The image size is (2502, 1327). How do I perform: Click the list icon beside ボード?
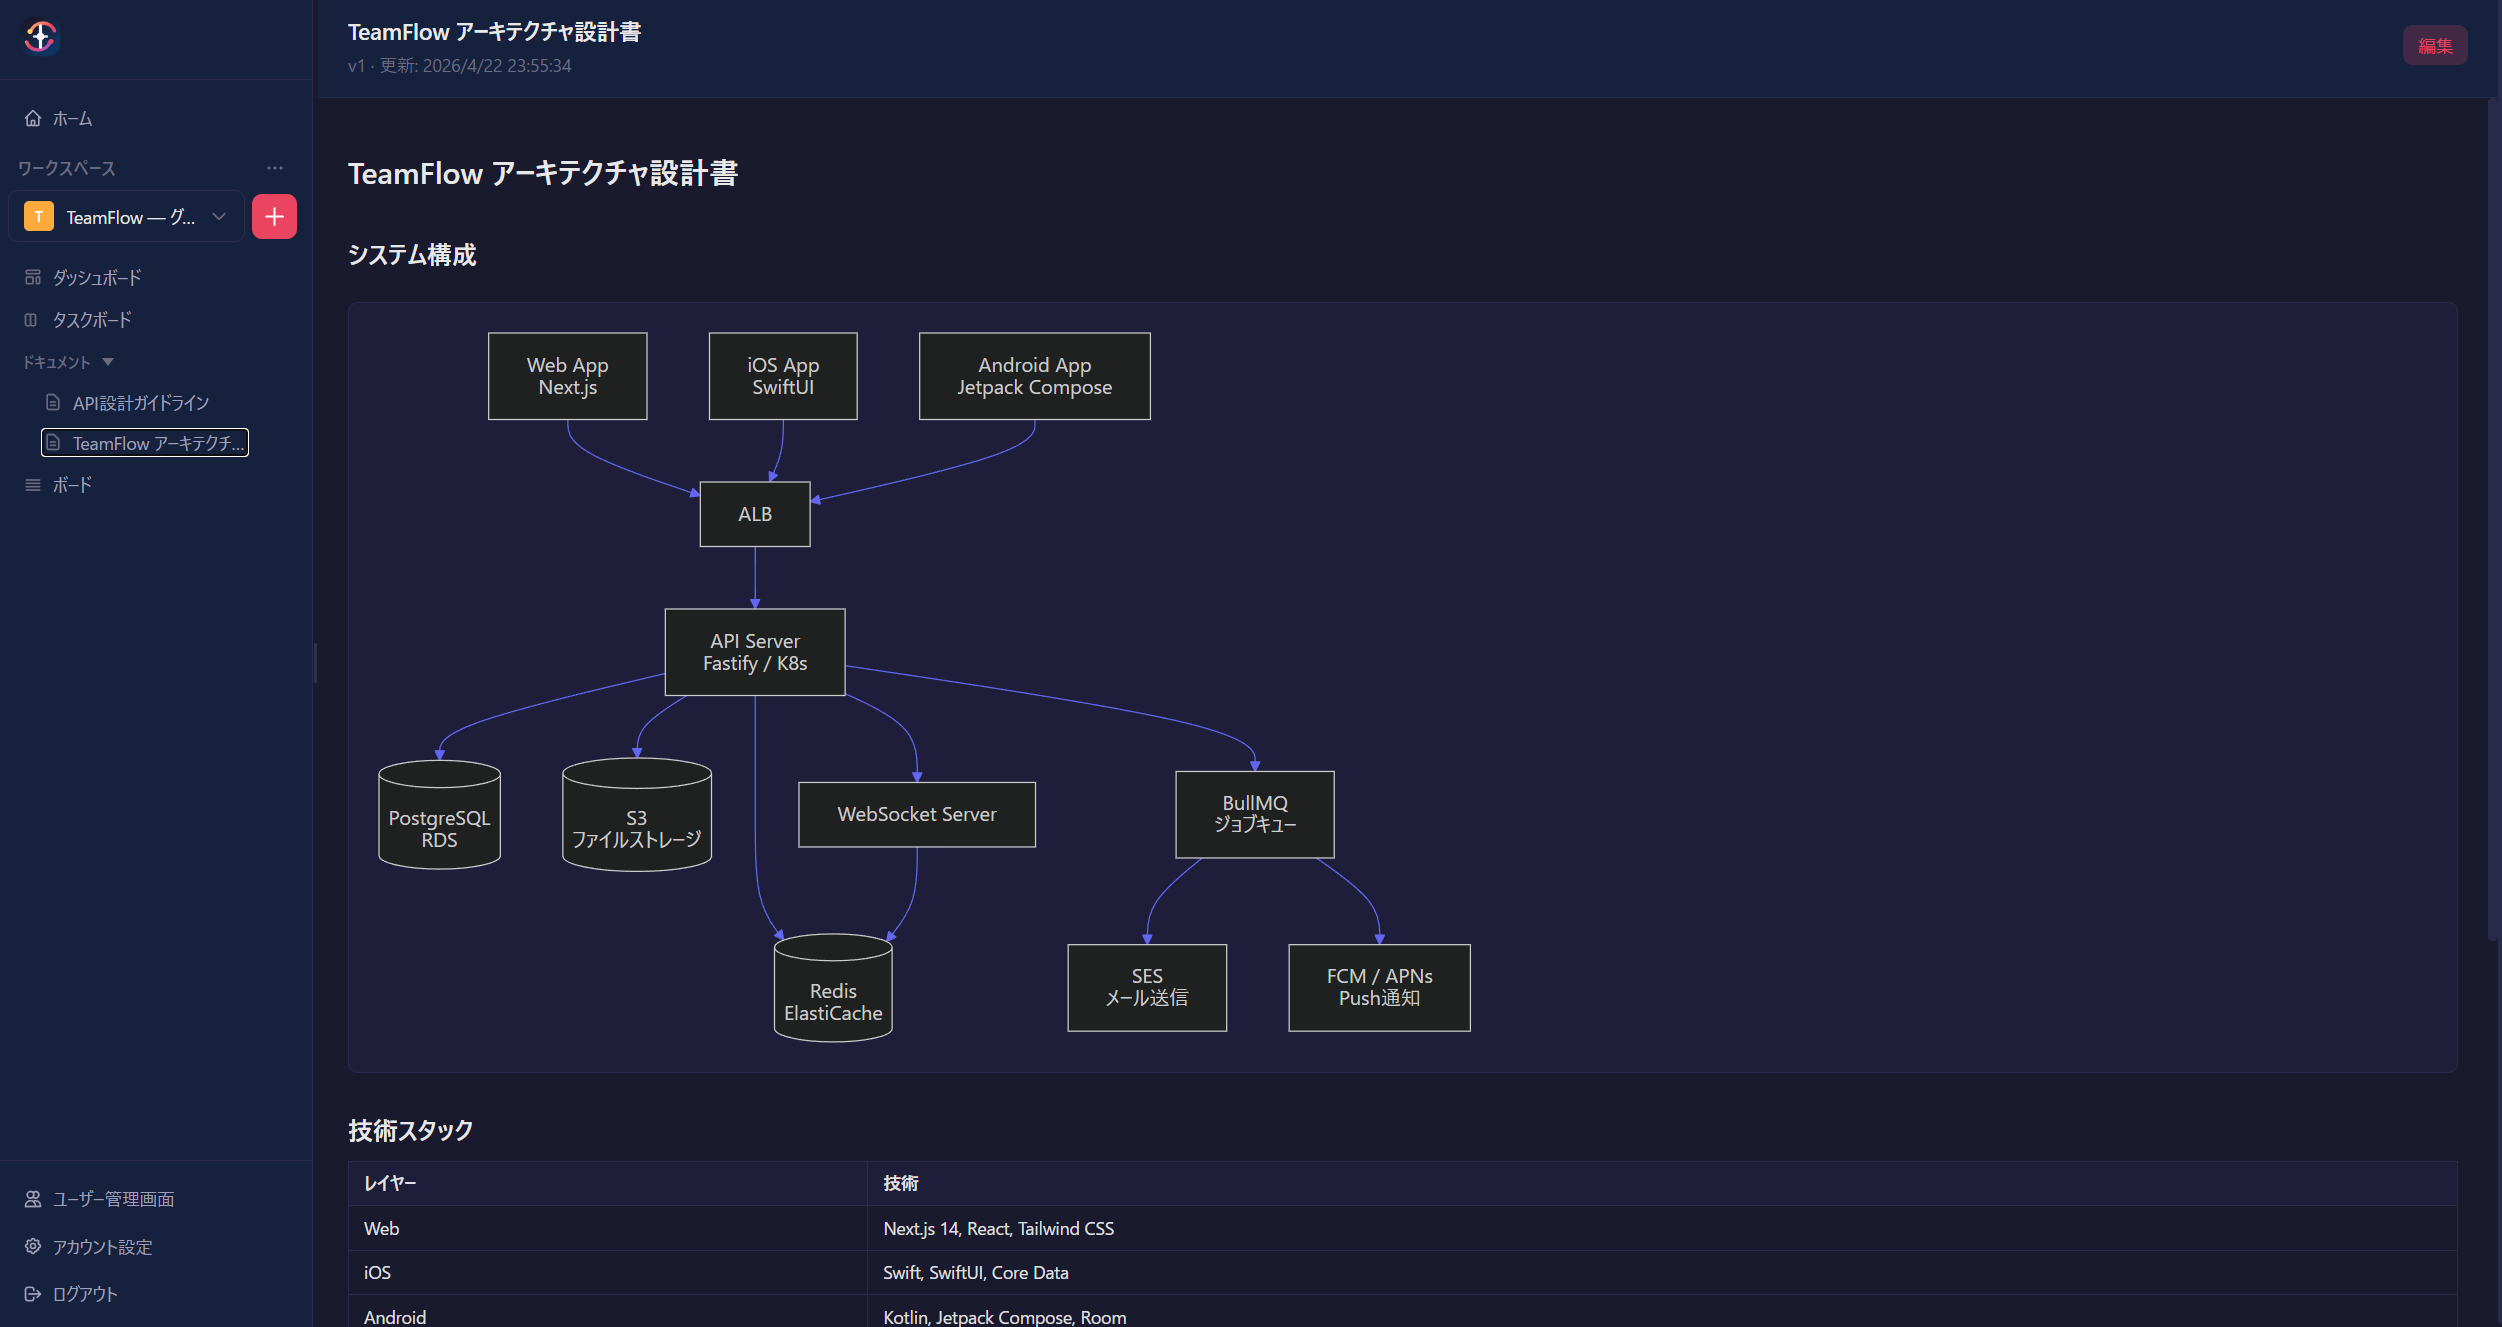click(33, 485)
